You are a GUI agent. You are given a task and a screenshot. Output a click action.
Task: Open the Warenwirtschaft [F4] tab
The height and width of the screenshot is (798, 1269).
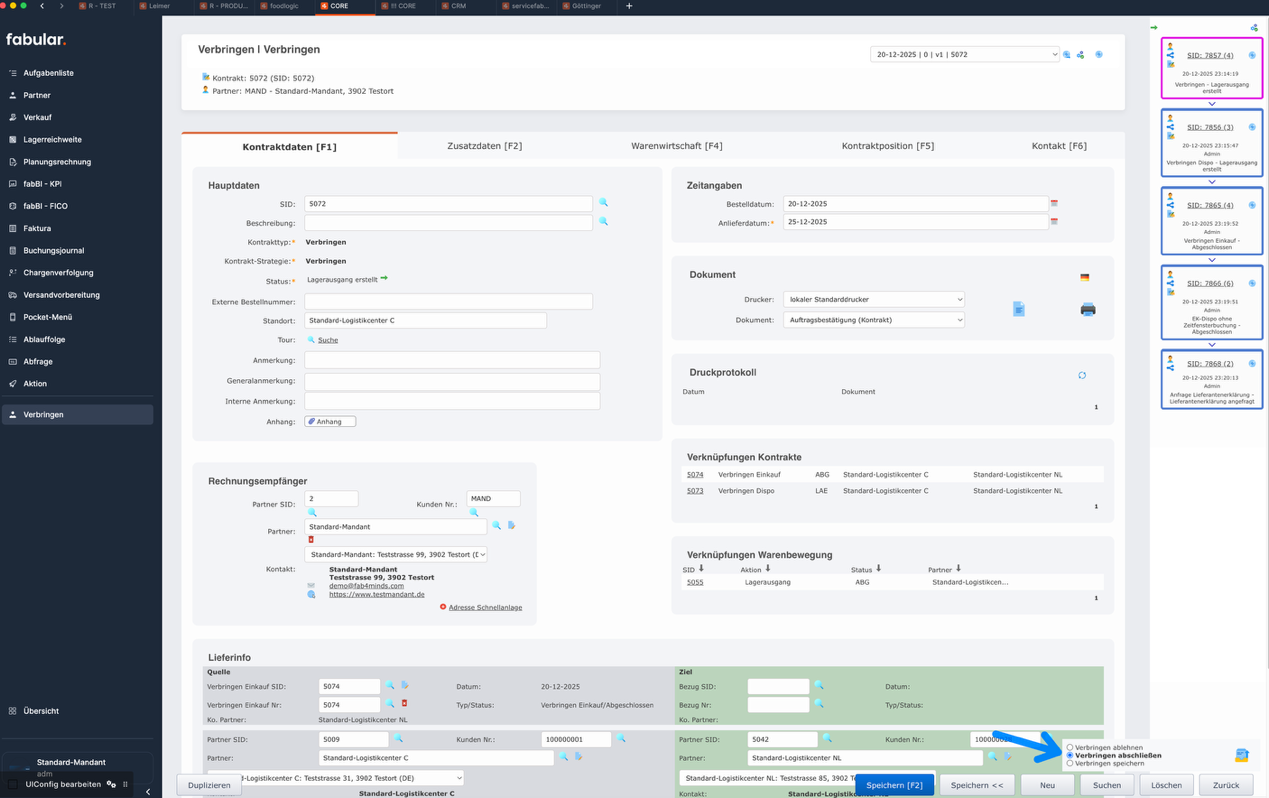(x=676, y=146)
